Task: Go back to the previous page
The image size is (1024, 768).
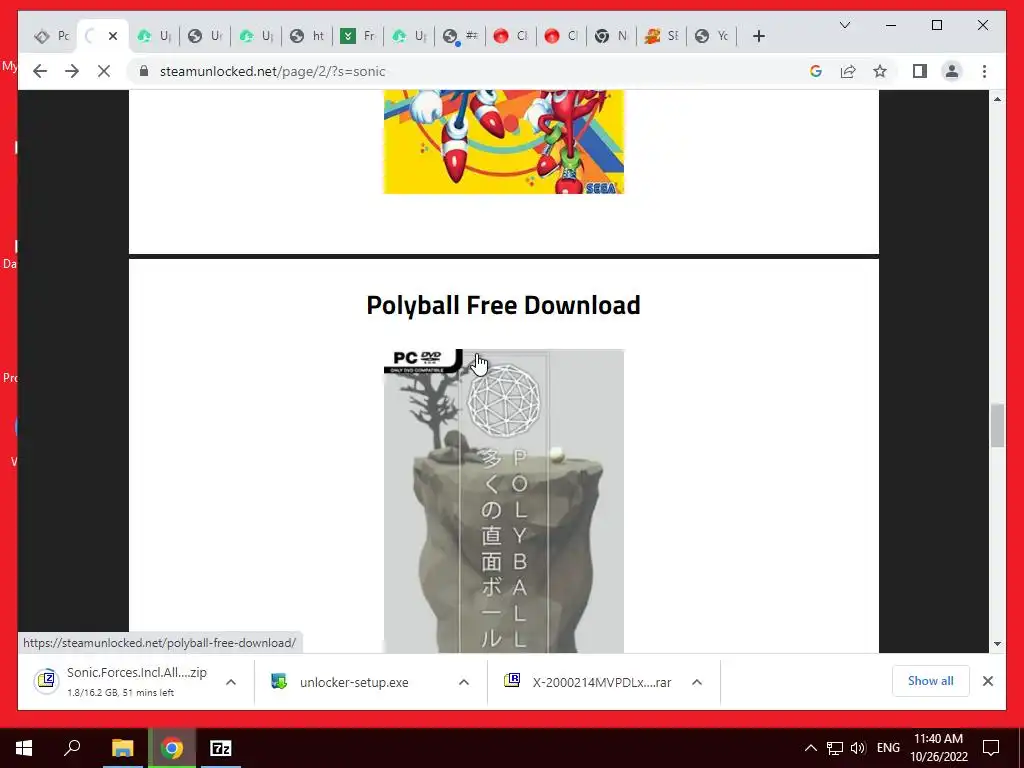Action: [40, 71]
